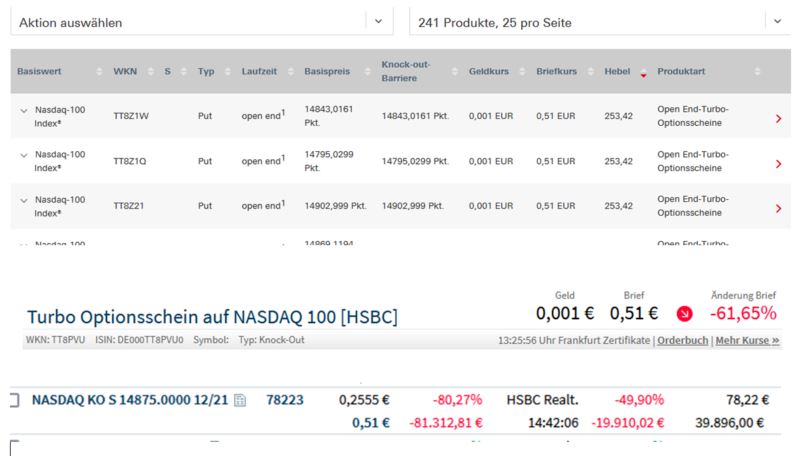Click the 78223 quantity value
The width and height of the screenshot is (793, 456).
pos(285,400)
